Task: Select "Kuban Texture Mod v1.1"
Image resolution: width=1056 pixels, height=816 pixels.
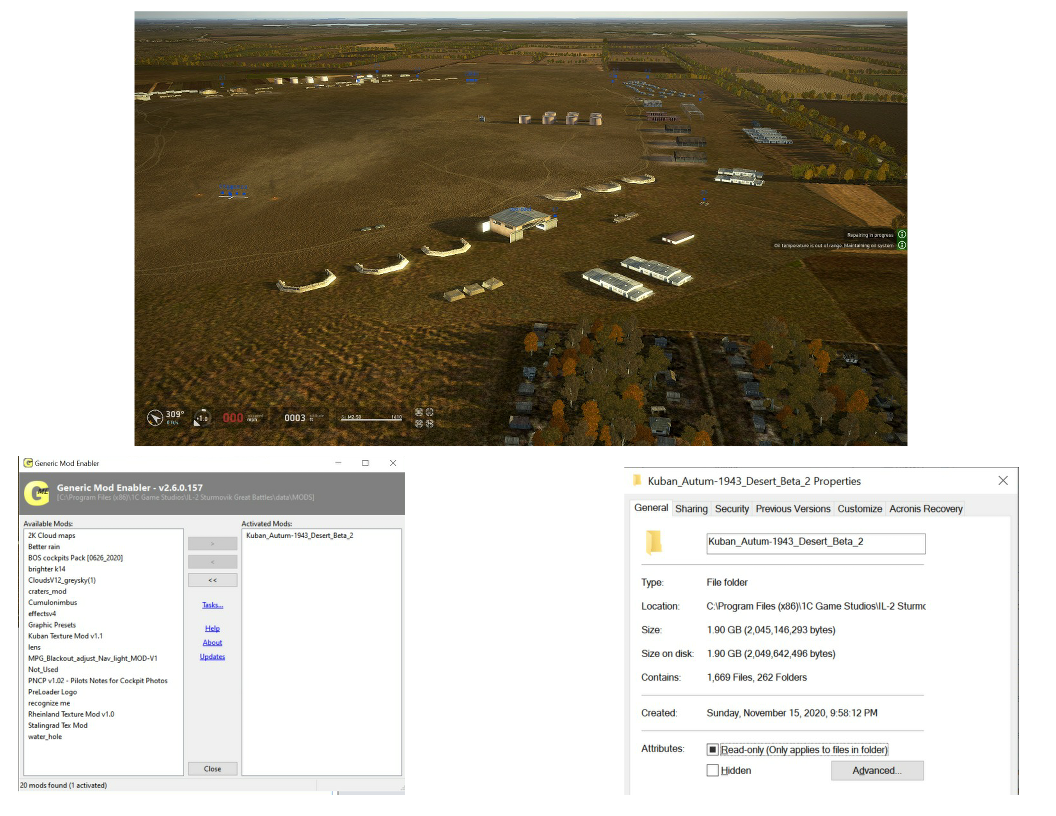Action: (65, 636)
